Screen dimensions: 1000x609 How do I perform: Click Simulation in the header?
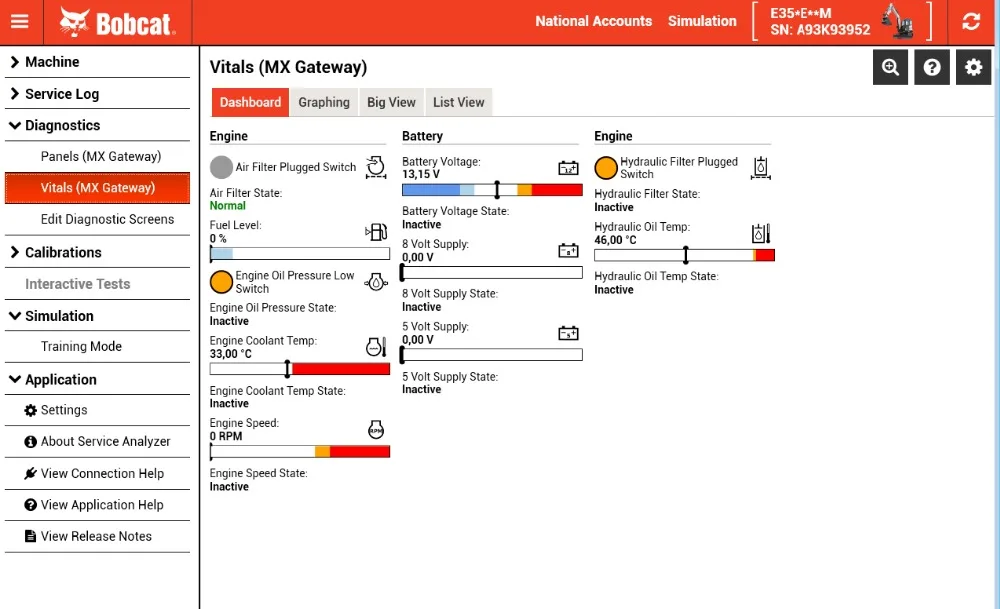[x=702, y=21]
